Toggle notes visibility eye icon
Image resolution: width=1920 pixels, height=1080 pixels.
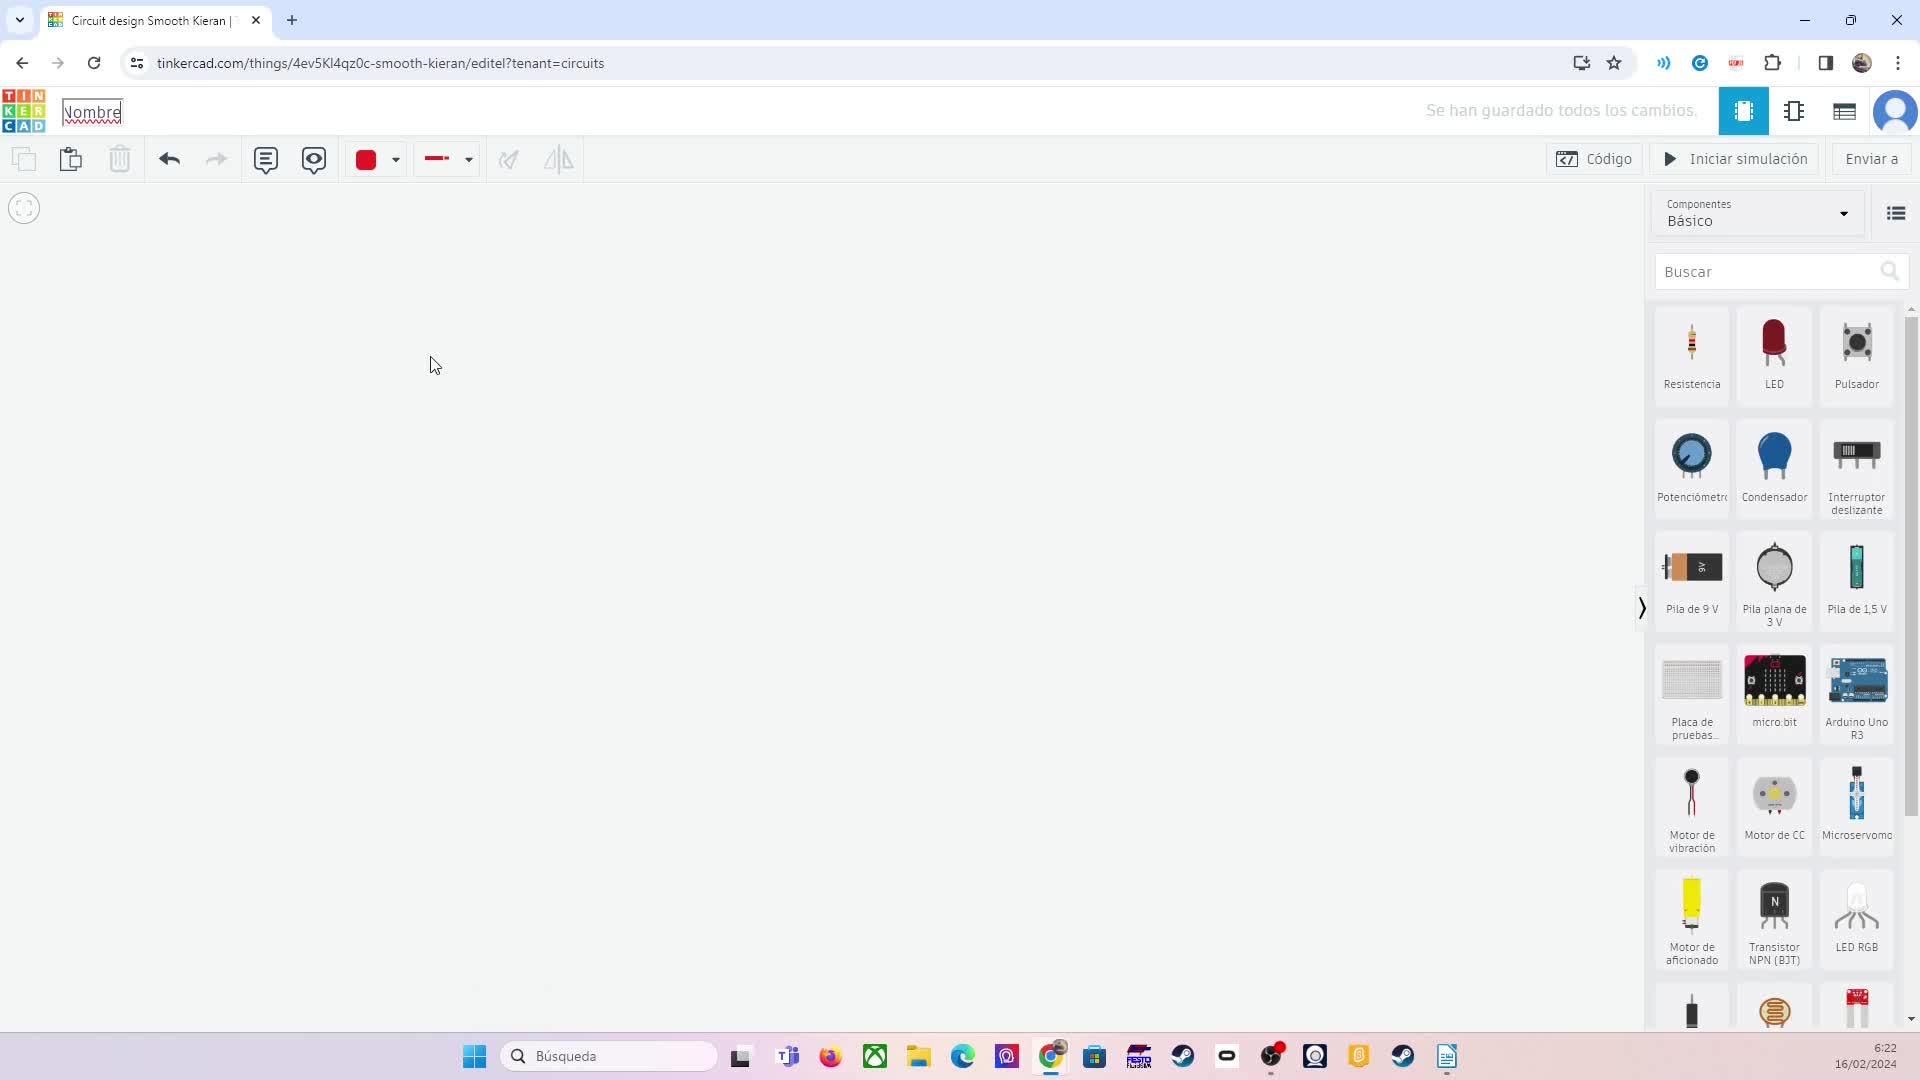(x=314, y=159)
